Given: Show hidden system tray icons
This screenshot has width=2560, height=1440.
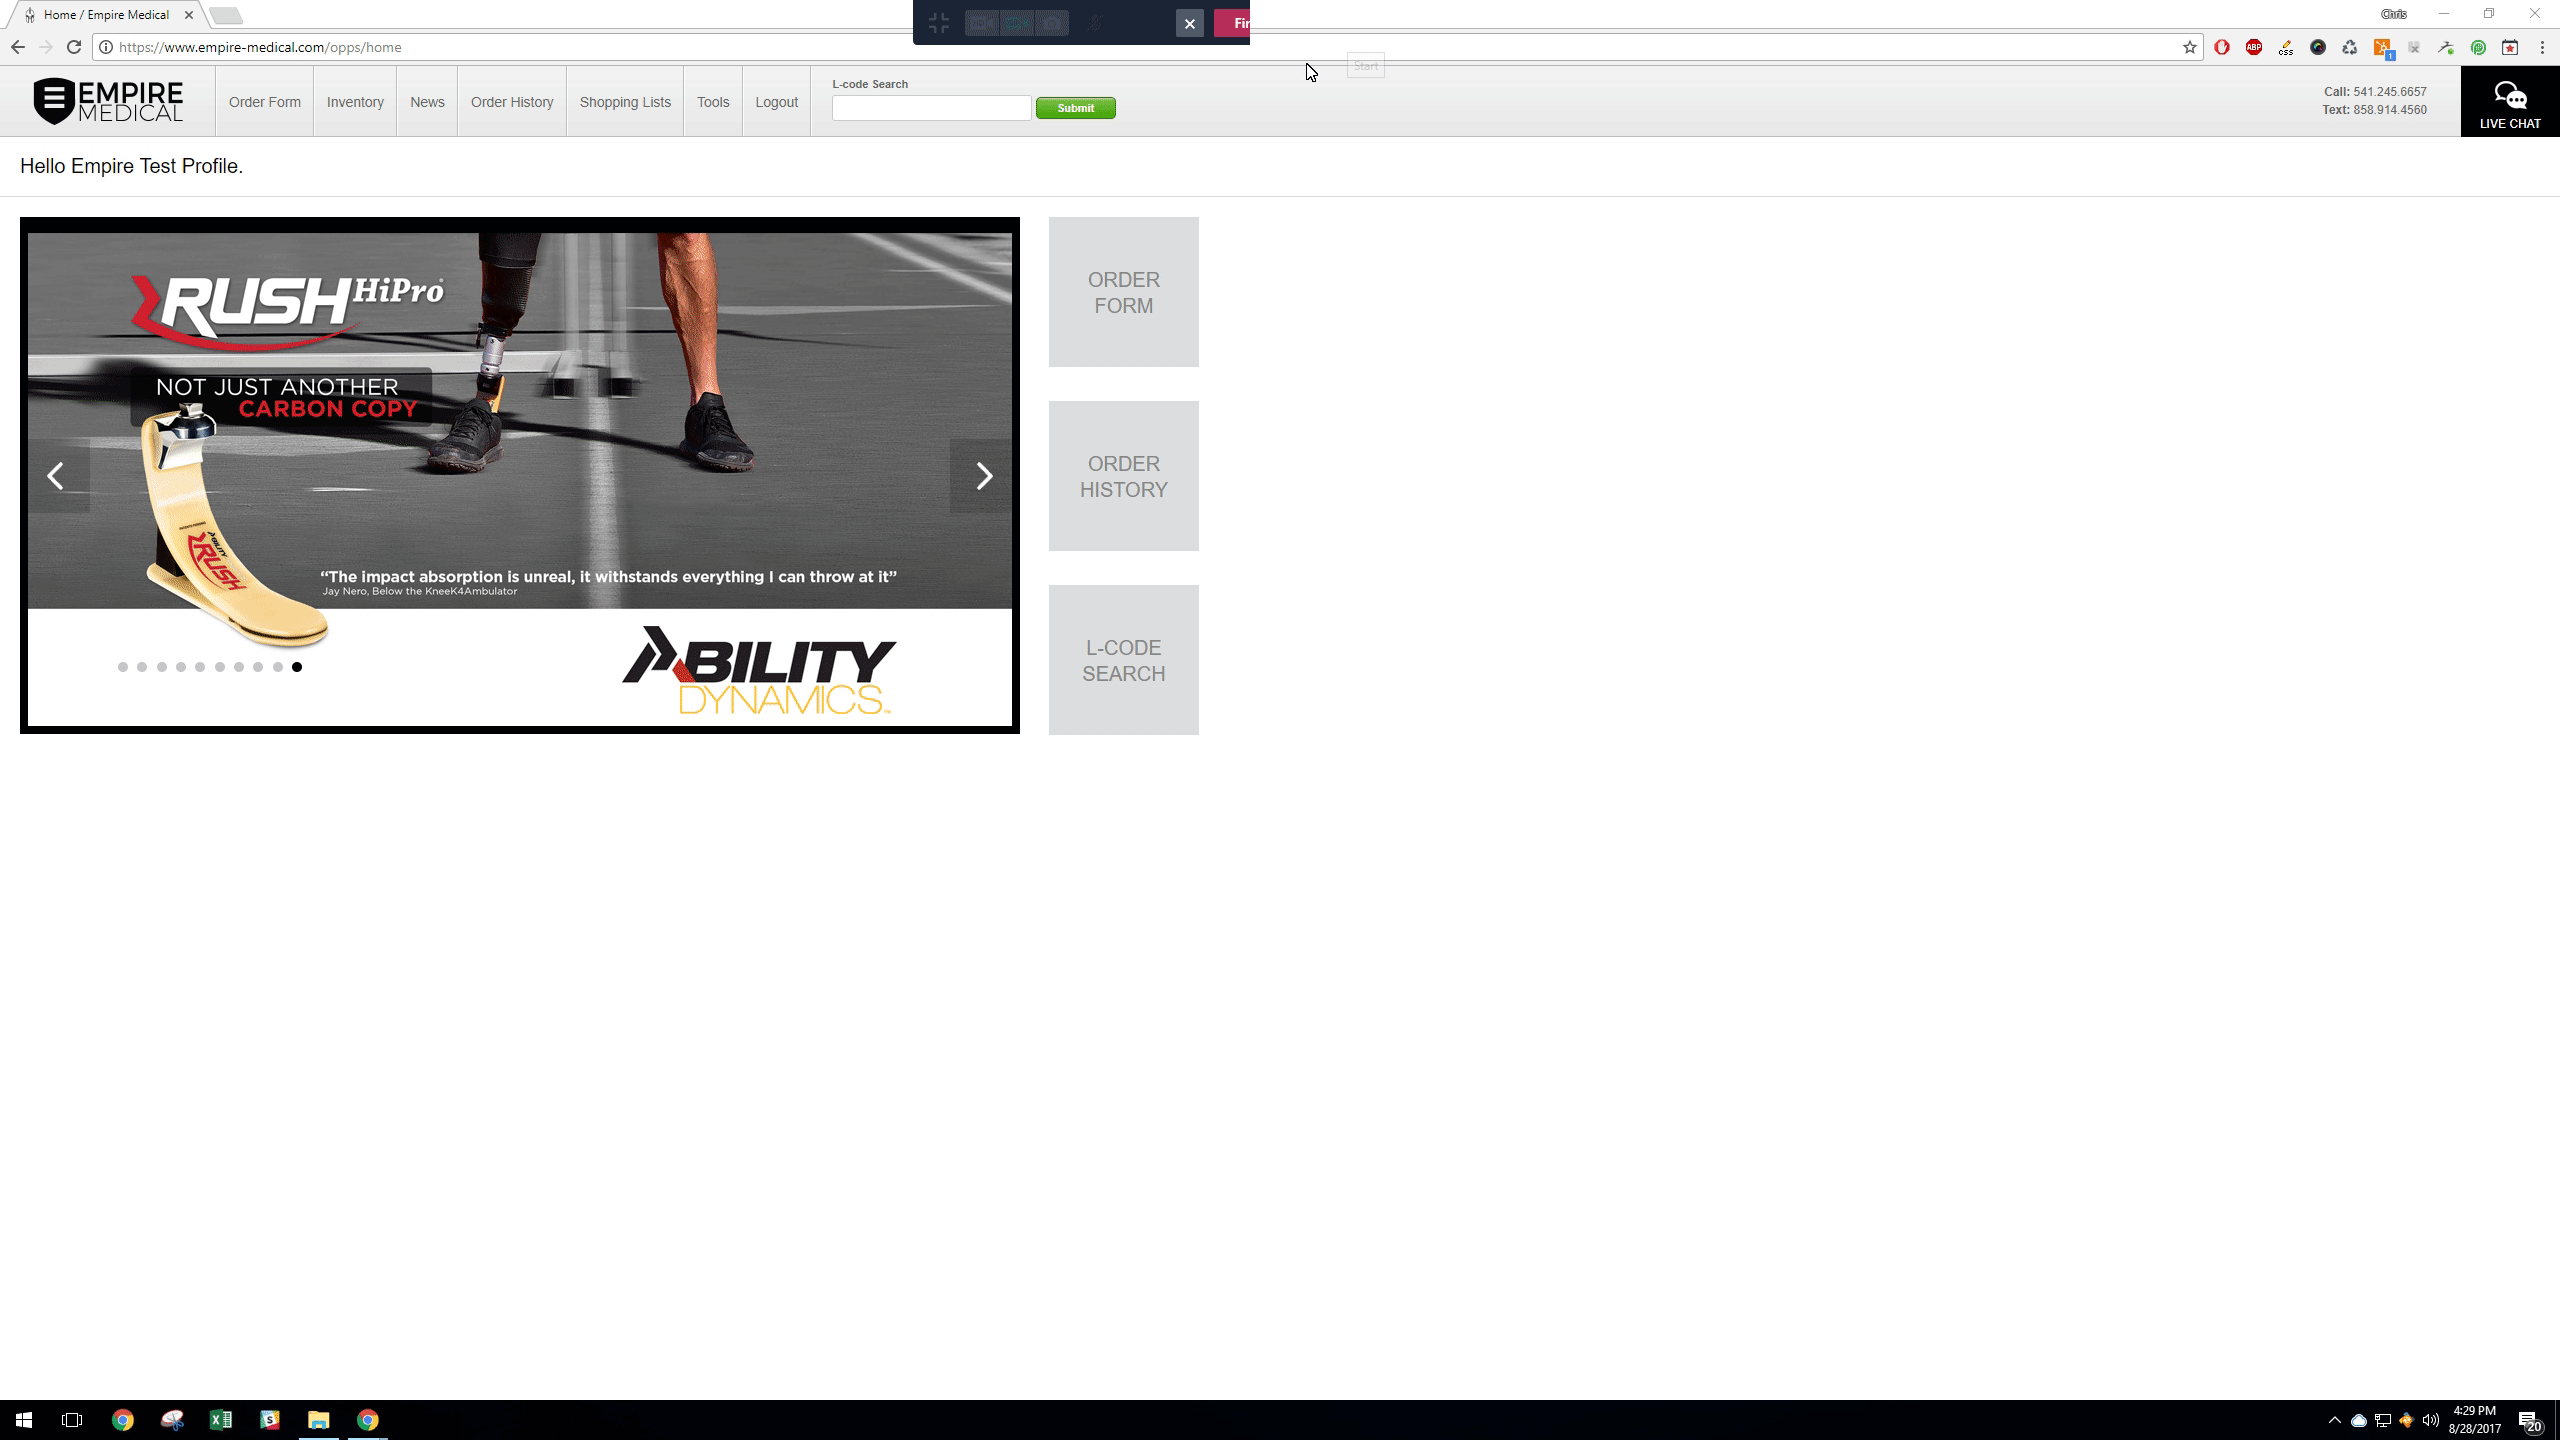Looking at the screenshot, I should pos(2335,1420).
